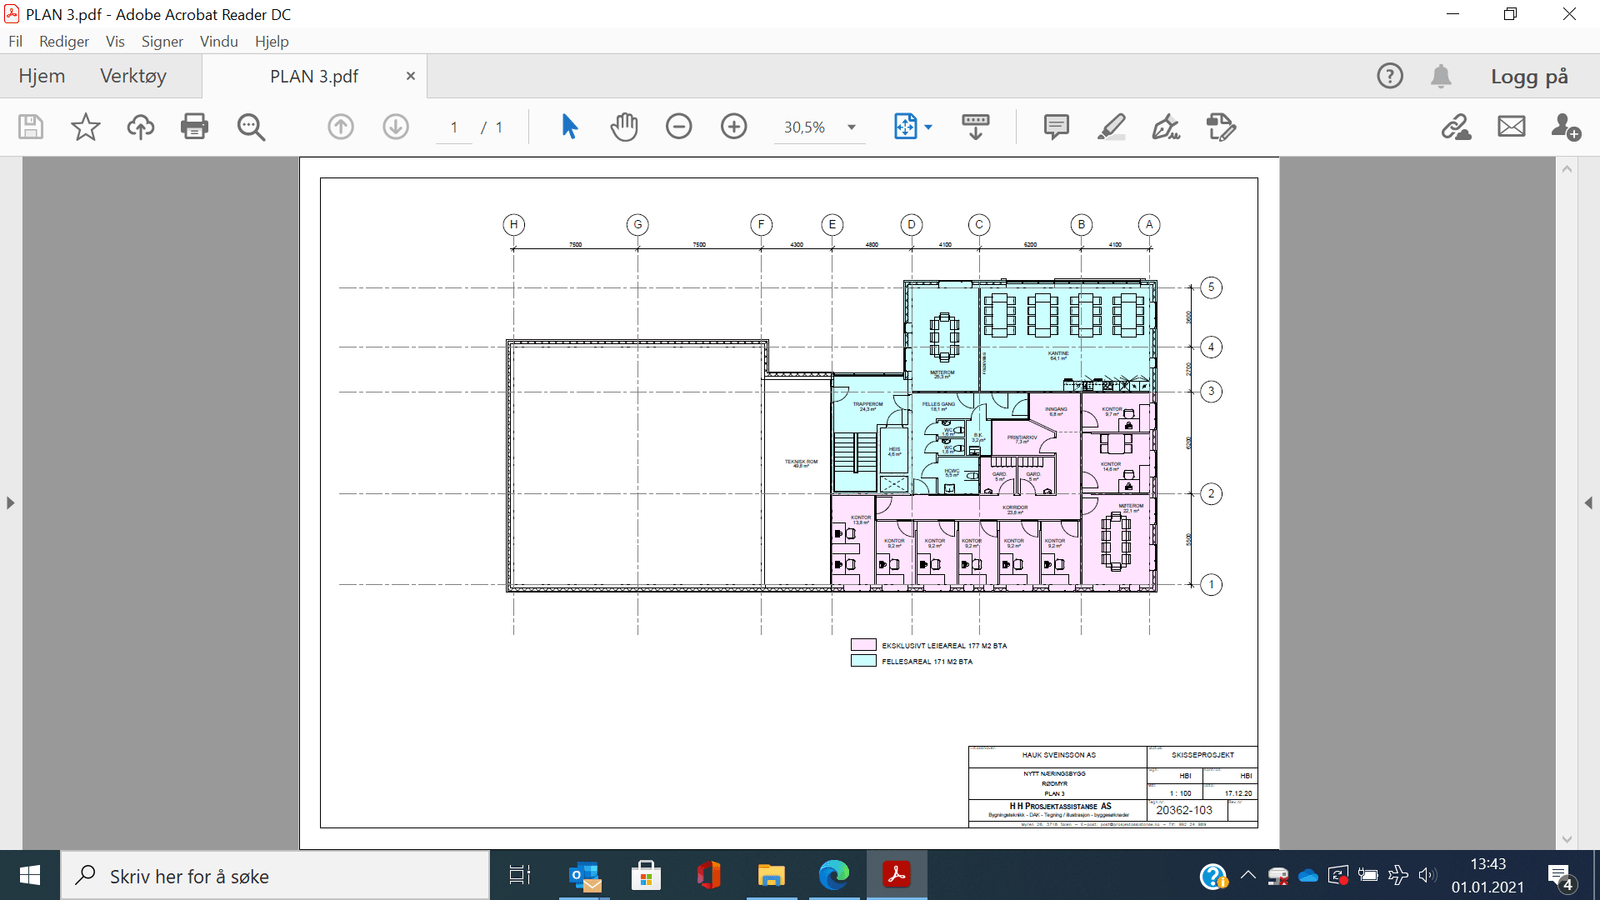This screenshot has height=900, width=1600.
Task: Open the 30,5% zoom level dropdown
Action: 852,127
